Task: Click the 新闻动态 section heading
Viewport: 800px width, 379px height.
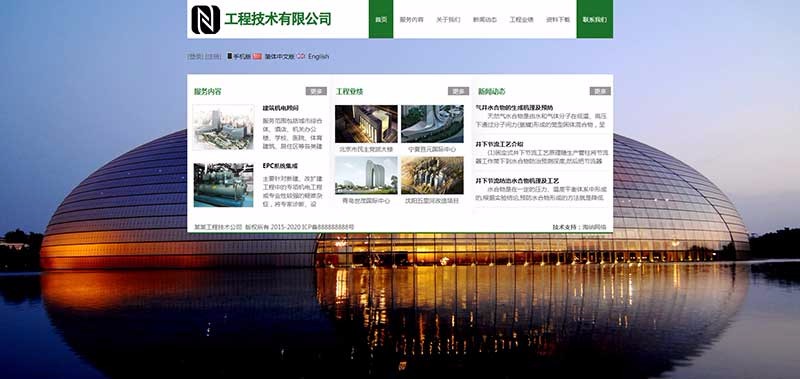Action: 492,92
